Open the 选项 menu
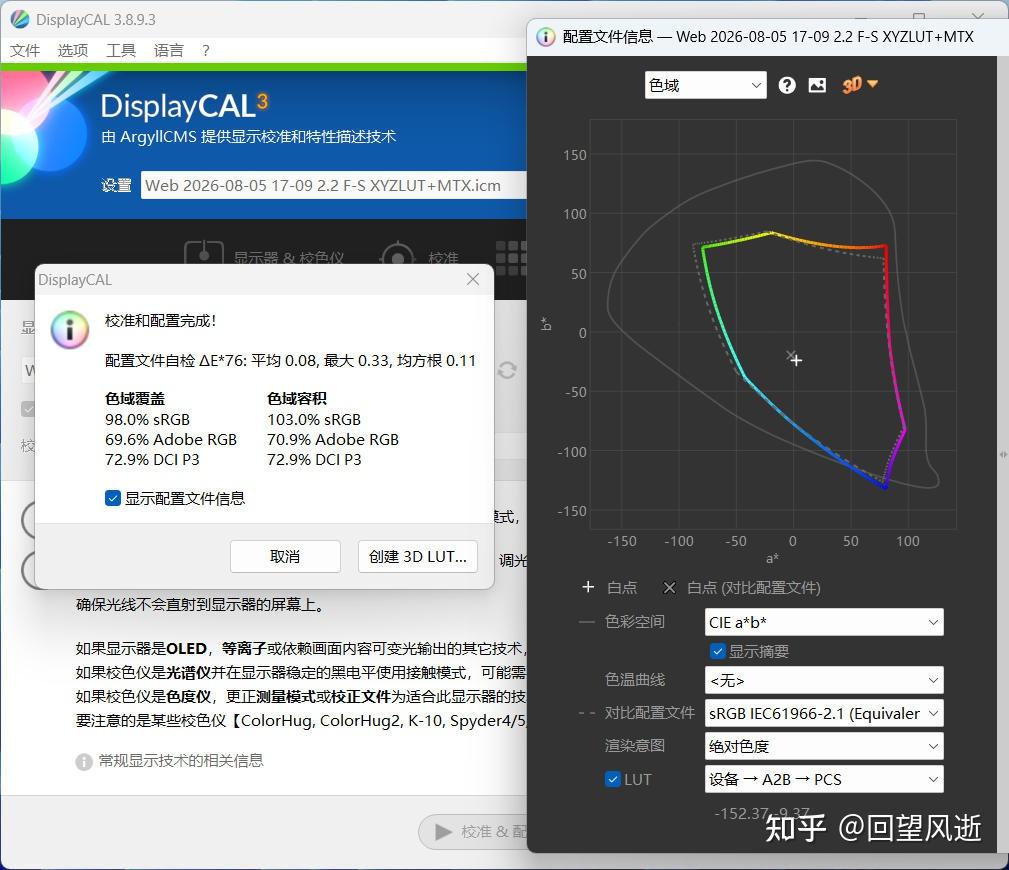Image resolution: width=1009 pixels, height=870 pixels. pyautogui.click(x=73, y=50)
